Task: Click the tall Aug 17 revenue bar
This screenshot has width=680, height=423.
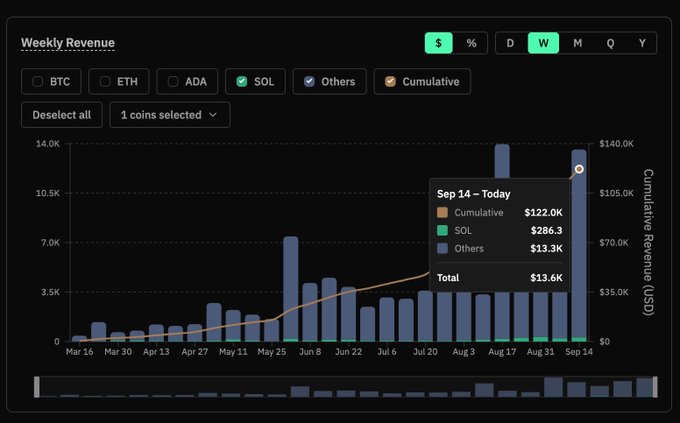Action: click(502, 161)
